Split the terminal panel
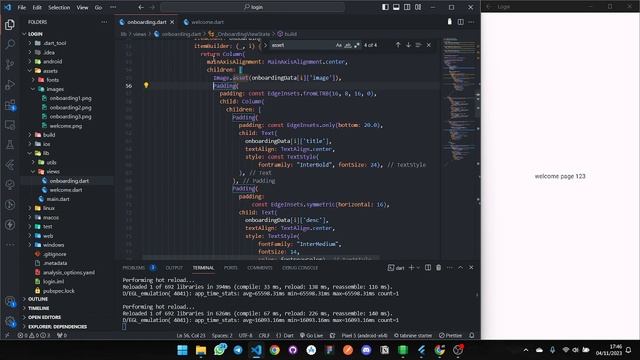This screenshot has width=640, height=360. 428,268
